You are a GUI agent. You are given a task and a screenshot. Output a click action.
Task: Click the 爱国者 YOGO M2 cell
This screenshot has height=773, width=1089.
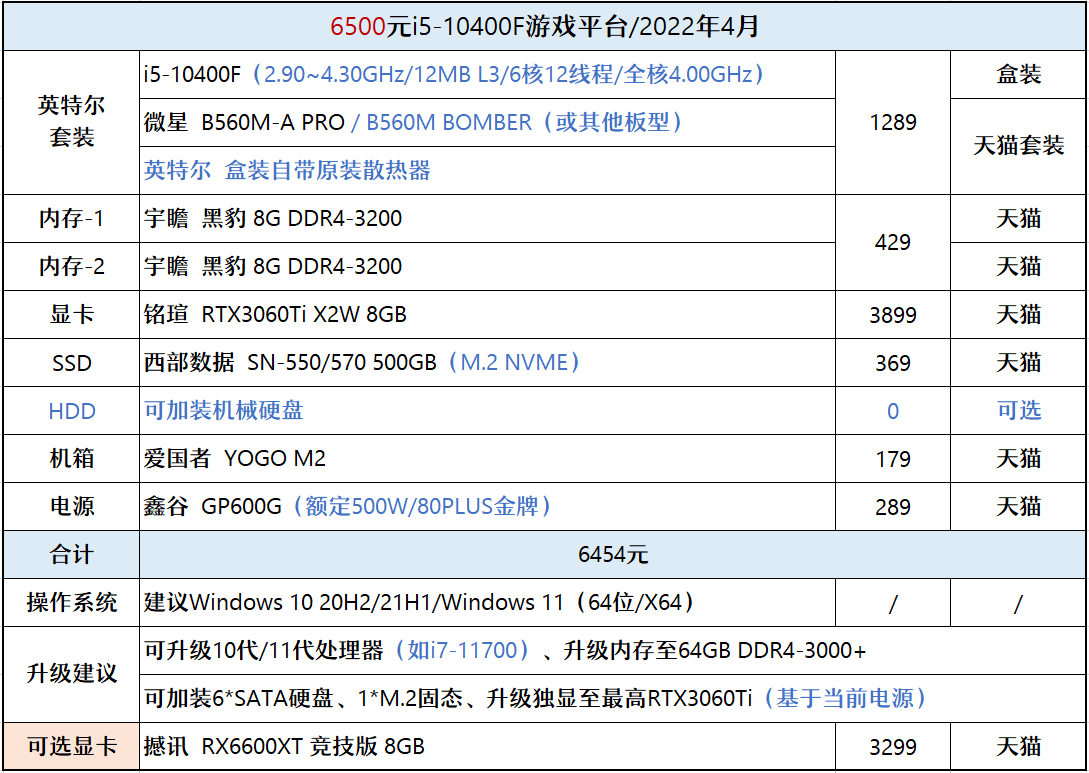(x=488, y=459)
